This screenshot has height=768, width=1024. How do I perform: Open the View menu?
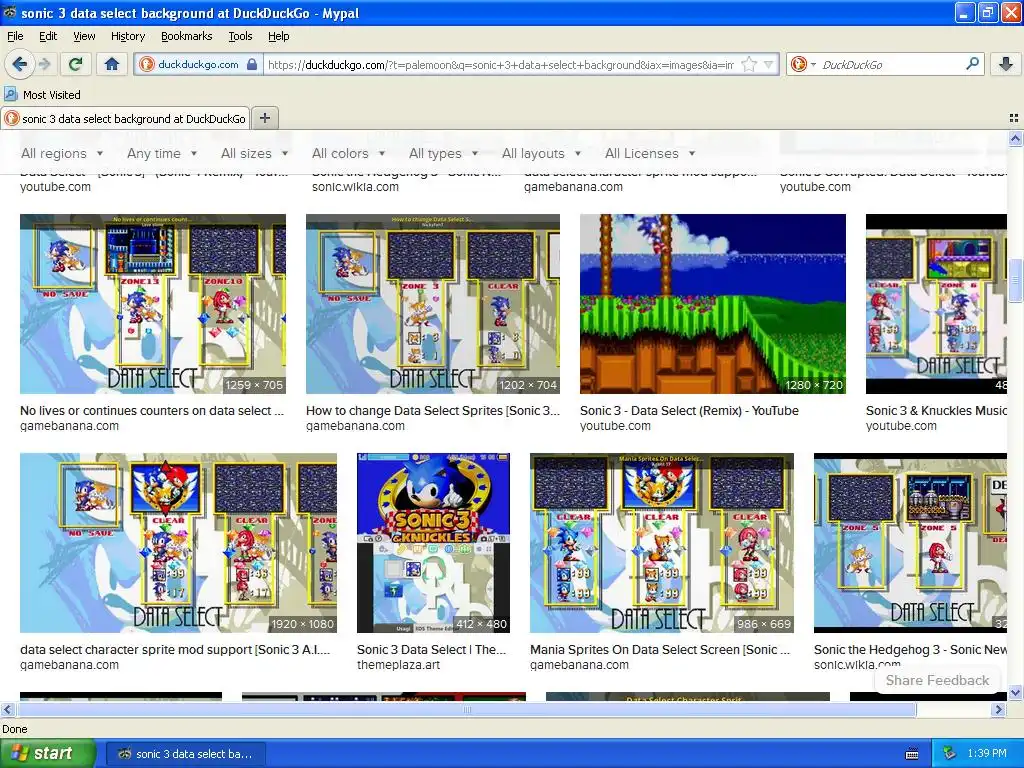pyautogui.click(x=84, y=36)
